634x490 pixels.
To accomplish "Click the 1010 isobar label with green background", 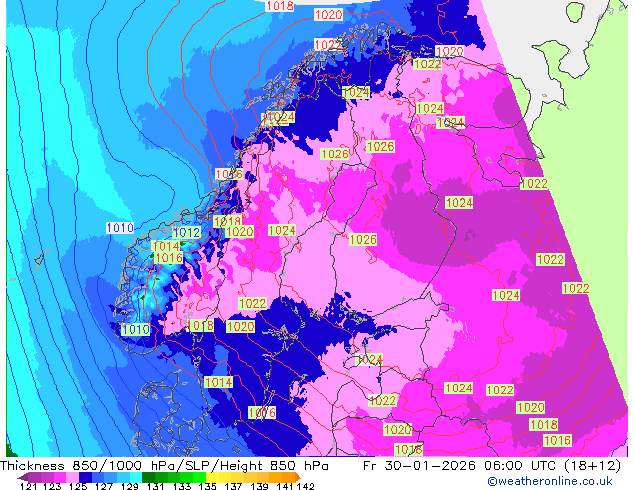I will coord(136,329).
